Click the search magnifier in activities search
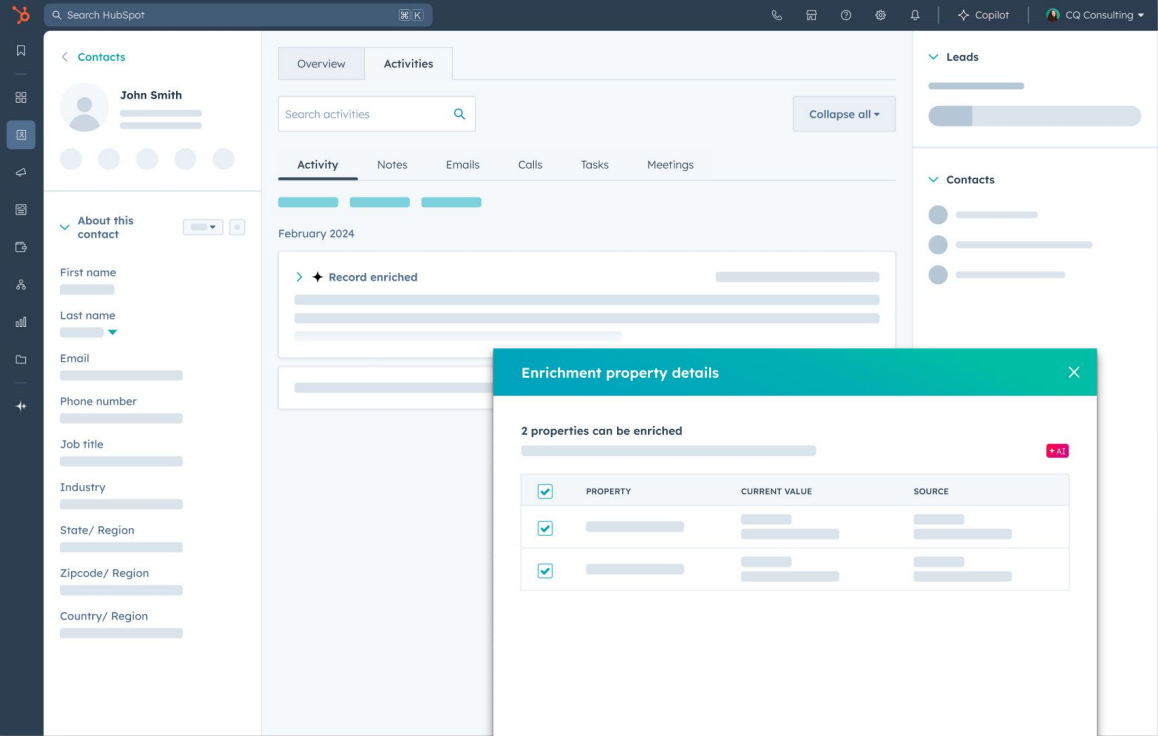 click(x=459, y=114)
